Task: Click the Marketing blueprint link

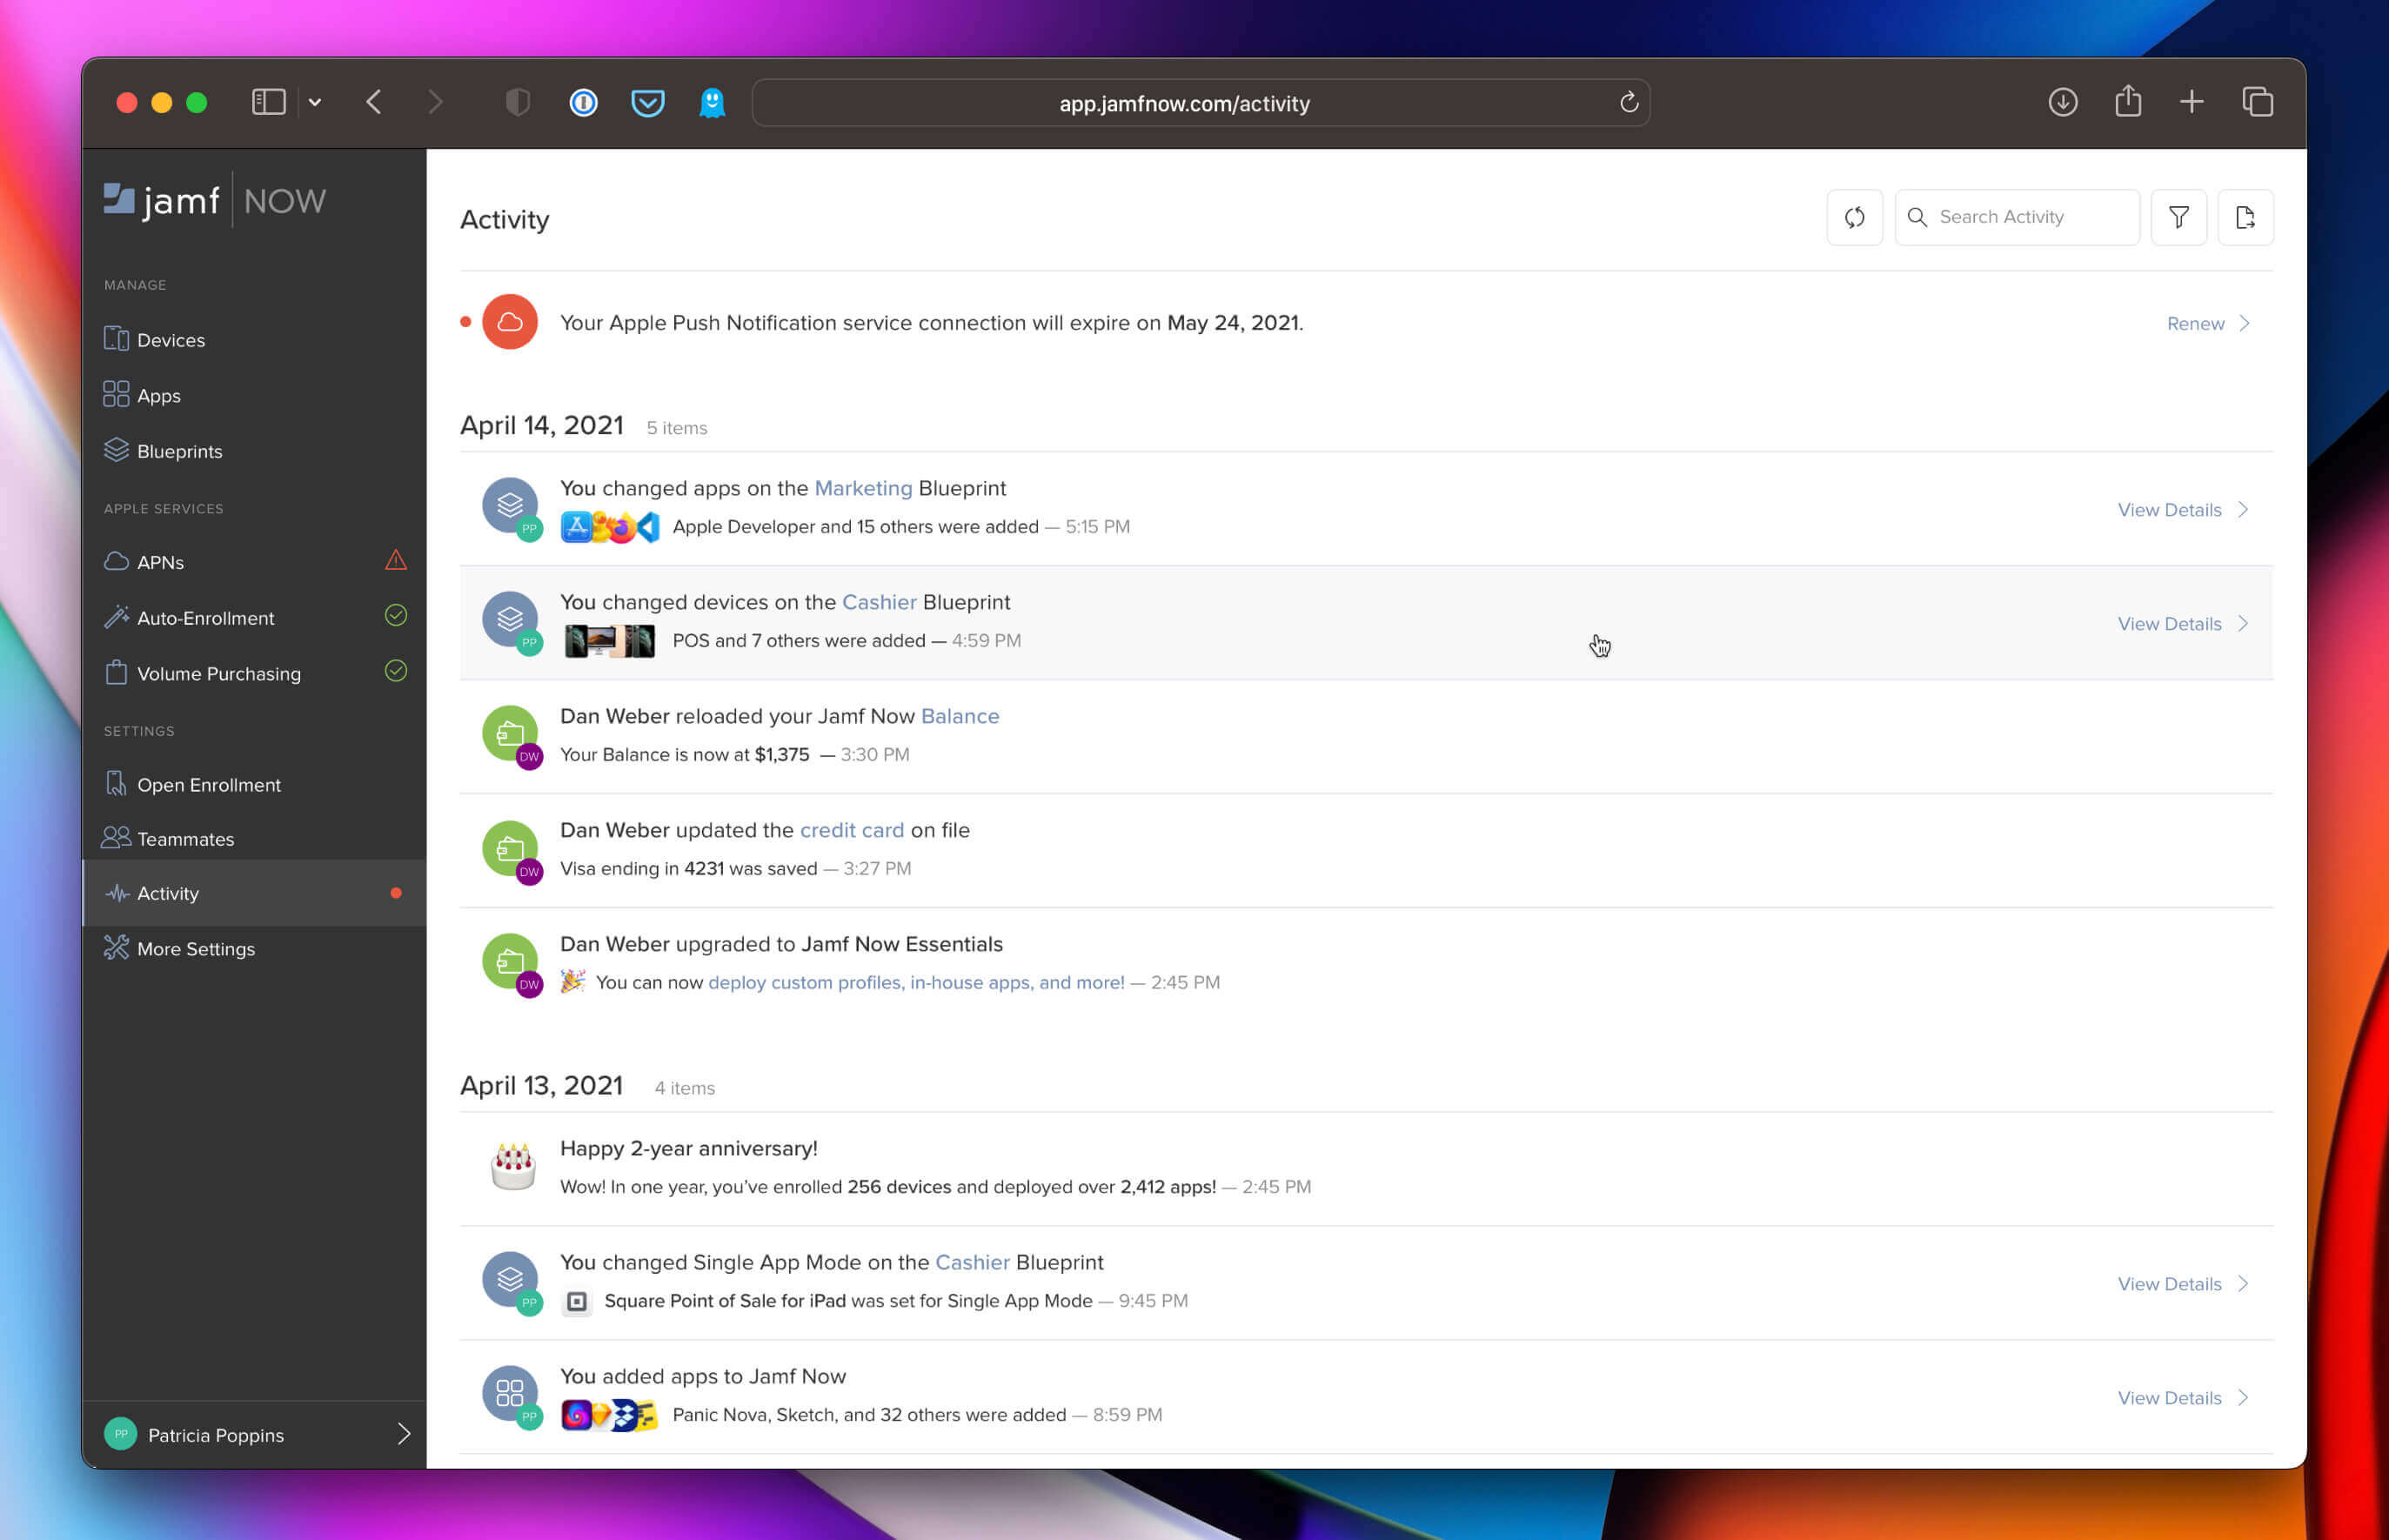Action: [863, 488]
